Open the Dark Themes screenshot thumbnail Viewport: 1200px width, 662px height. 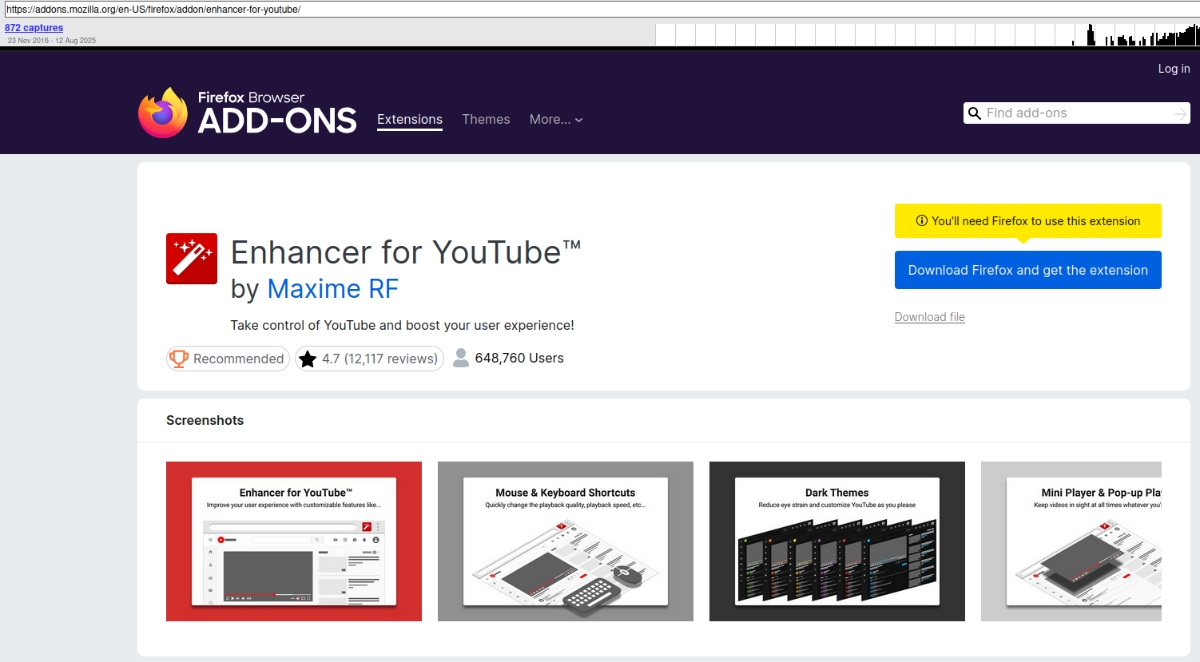point(837,541)
